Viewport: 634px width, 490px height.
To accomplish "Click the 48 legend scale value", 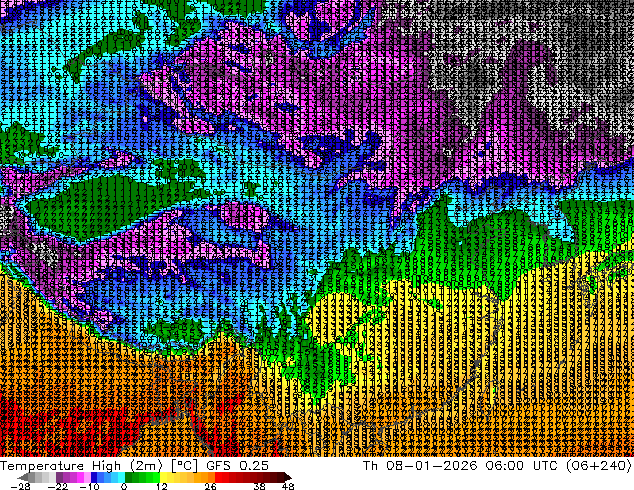I will (288, 486).
